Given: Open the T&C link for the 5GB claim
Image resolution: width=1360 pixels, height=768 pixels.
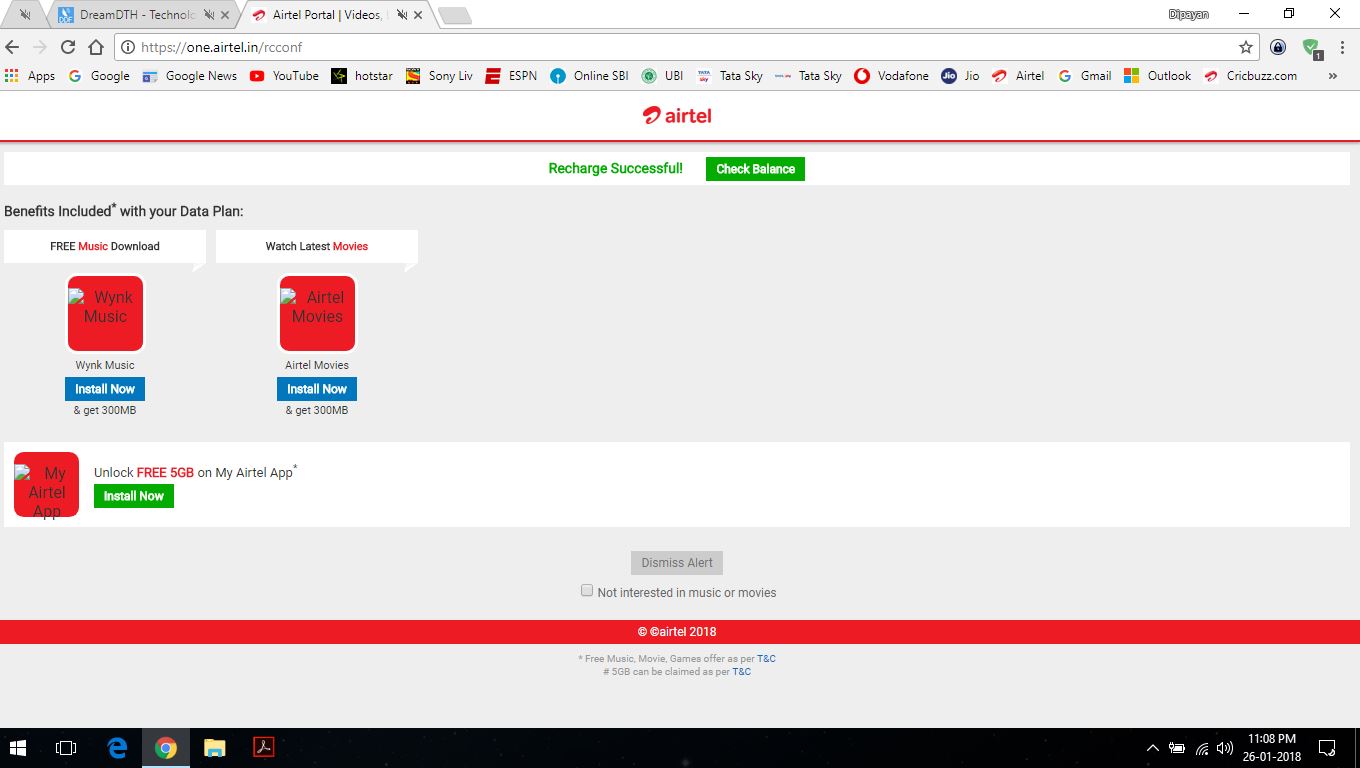Looking at the screenshot, I should coord(742,672).
